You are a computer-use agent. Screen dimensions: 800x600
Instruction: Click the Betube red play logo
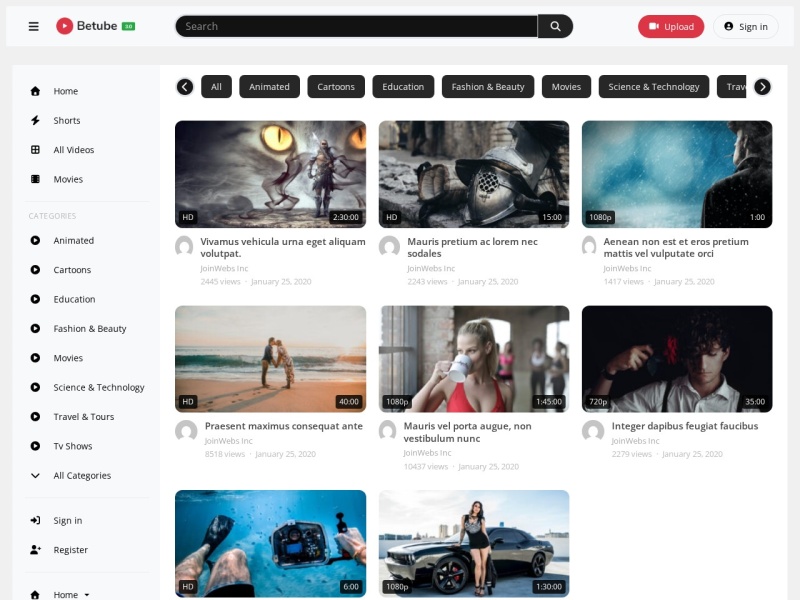tap(64, 26)
